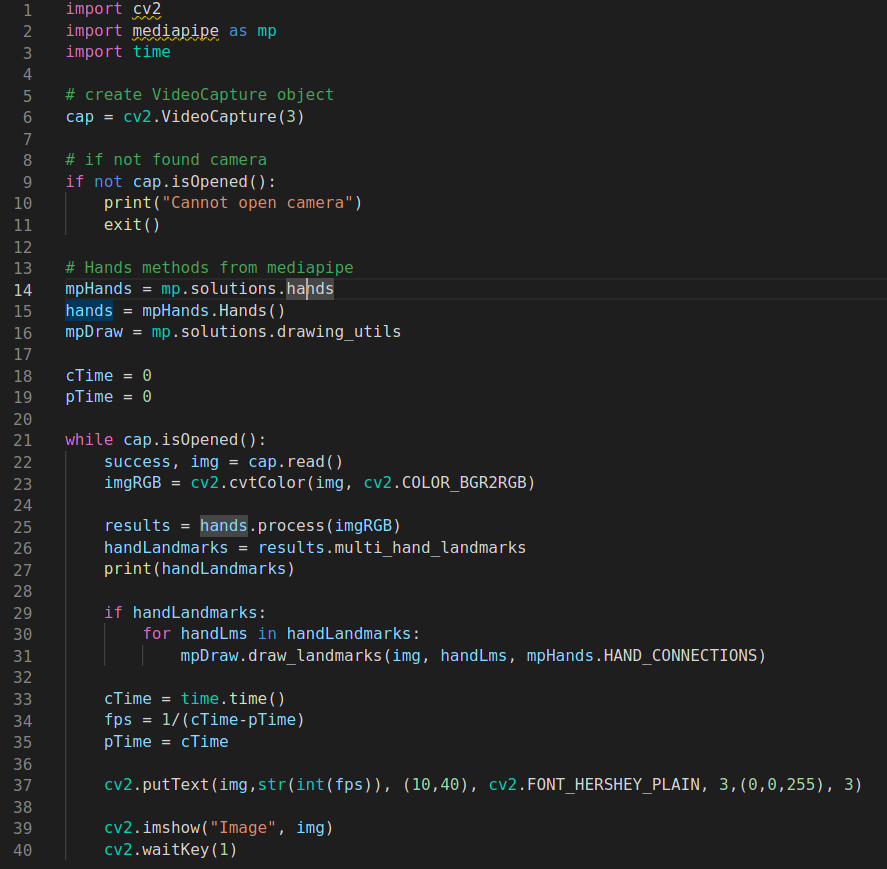887x869 pixels.
Task: Click 'mpHands' at the start of line 14
Action: coord(98,289)
